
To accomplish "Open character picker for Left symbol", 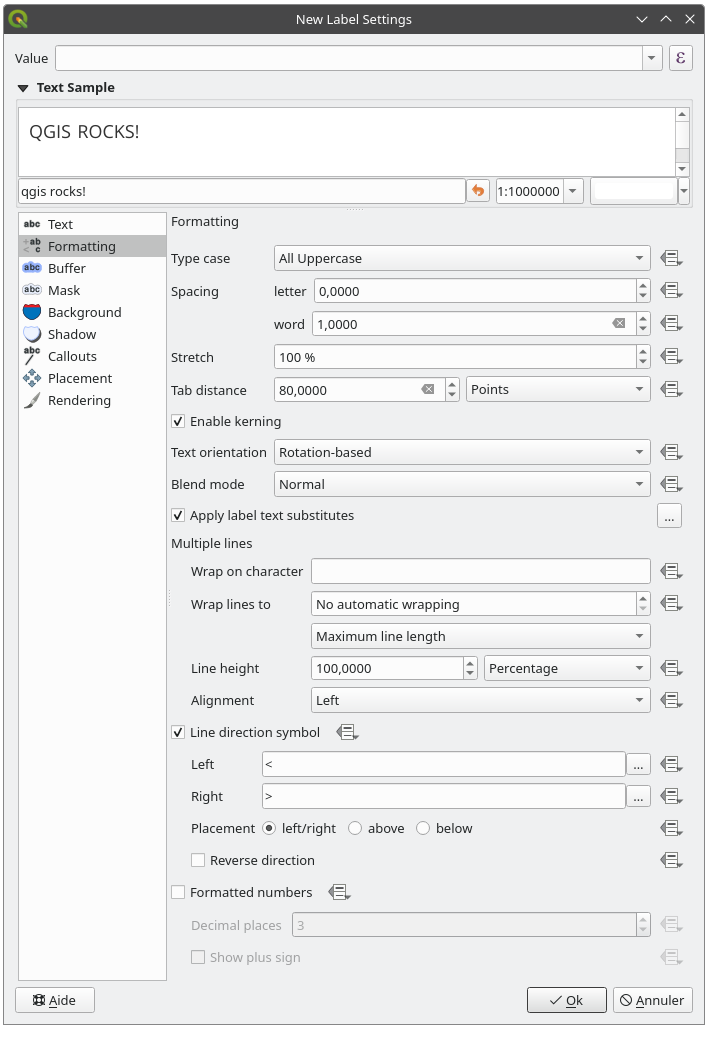I will coord(638,765).
